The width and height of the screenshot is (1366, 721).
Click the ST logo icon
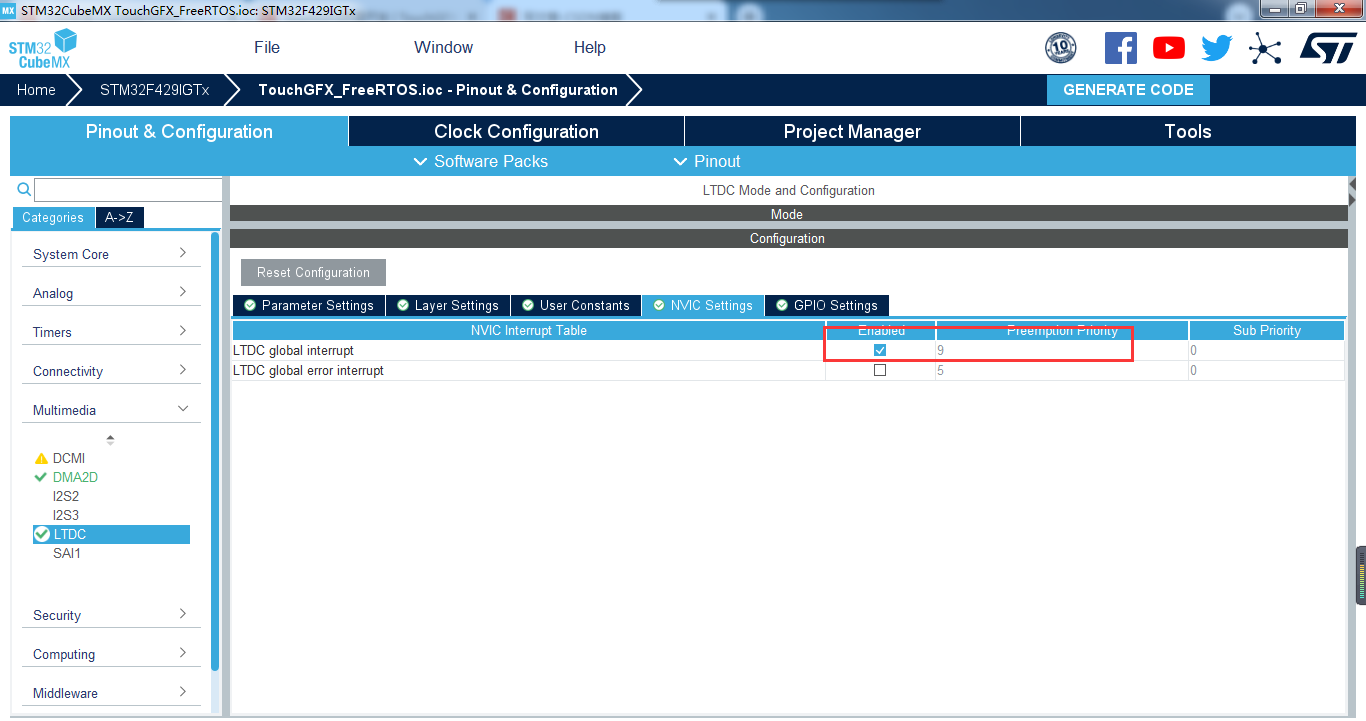coord(1328,47)
